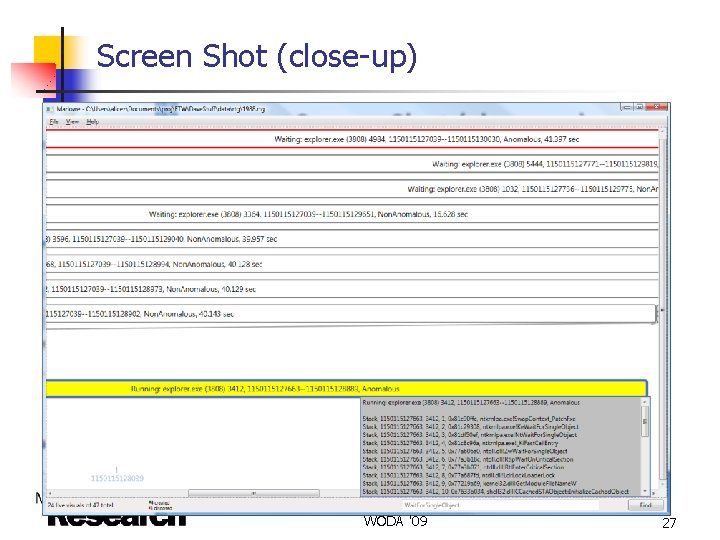Select the waiting bar for thread 1032
The image size is (720, 540).
352,189
